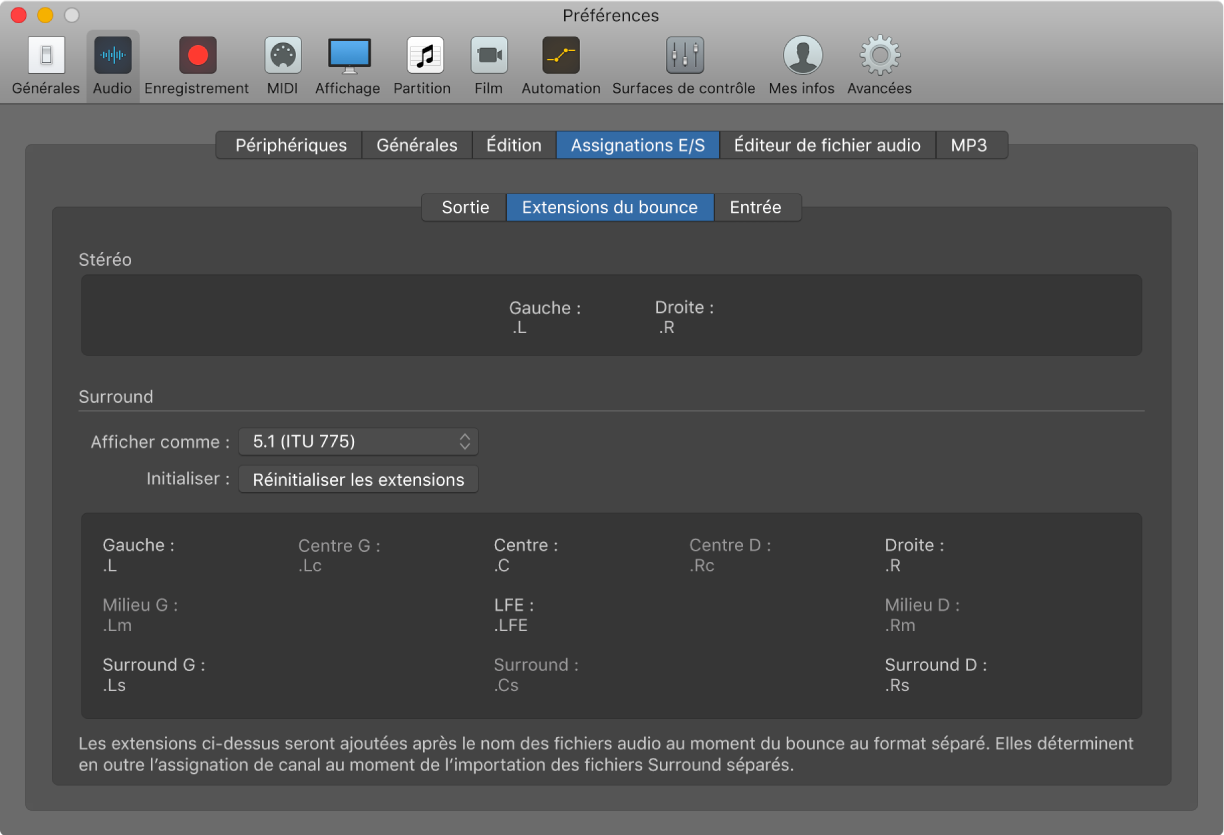Edit the Surround G extension field .Ls
This screenshot has width=1224, height=835.
pos(115,686)
